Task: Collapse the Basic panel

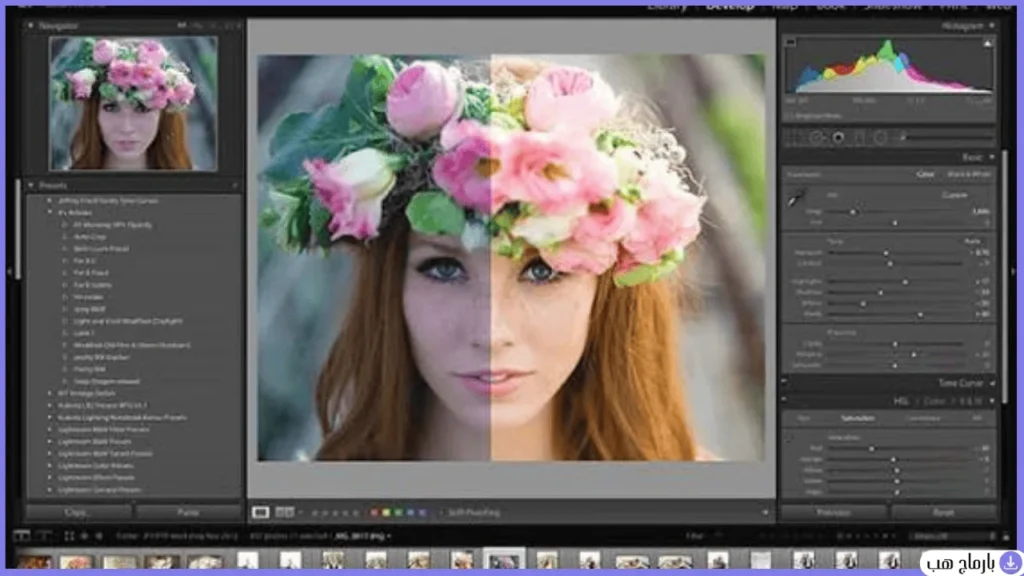Action: coord(992,157)
